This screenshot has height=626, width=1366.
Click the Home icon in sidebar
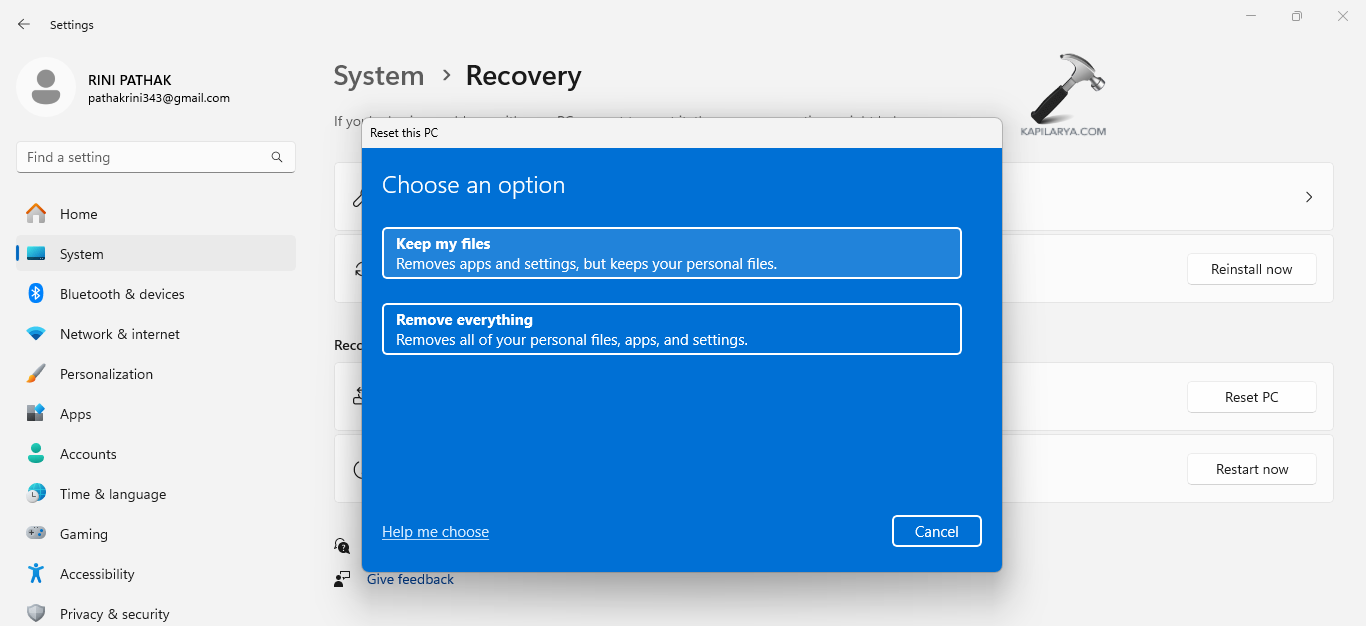tap(36, 214)
